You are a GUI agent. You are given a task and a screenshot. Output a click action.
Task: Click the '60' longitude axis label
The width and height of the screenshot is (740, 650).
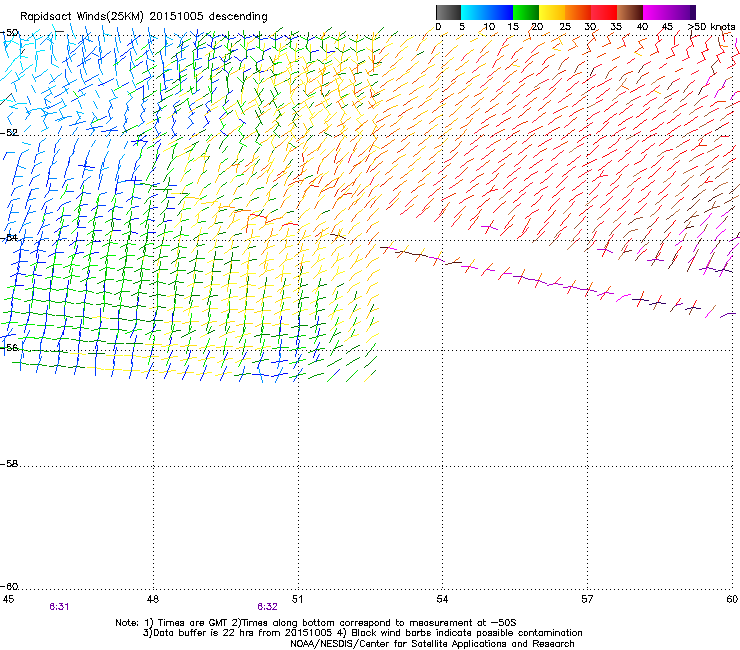pyautogui.click(x=732, y=599)
